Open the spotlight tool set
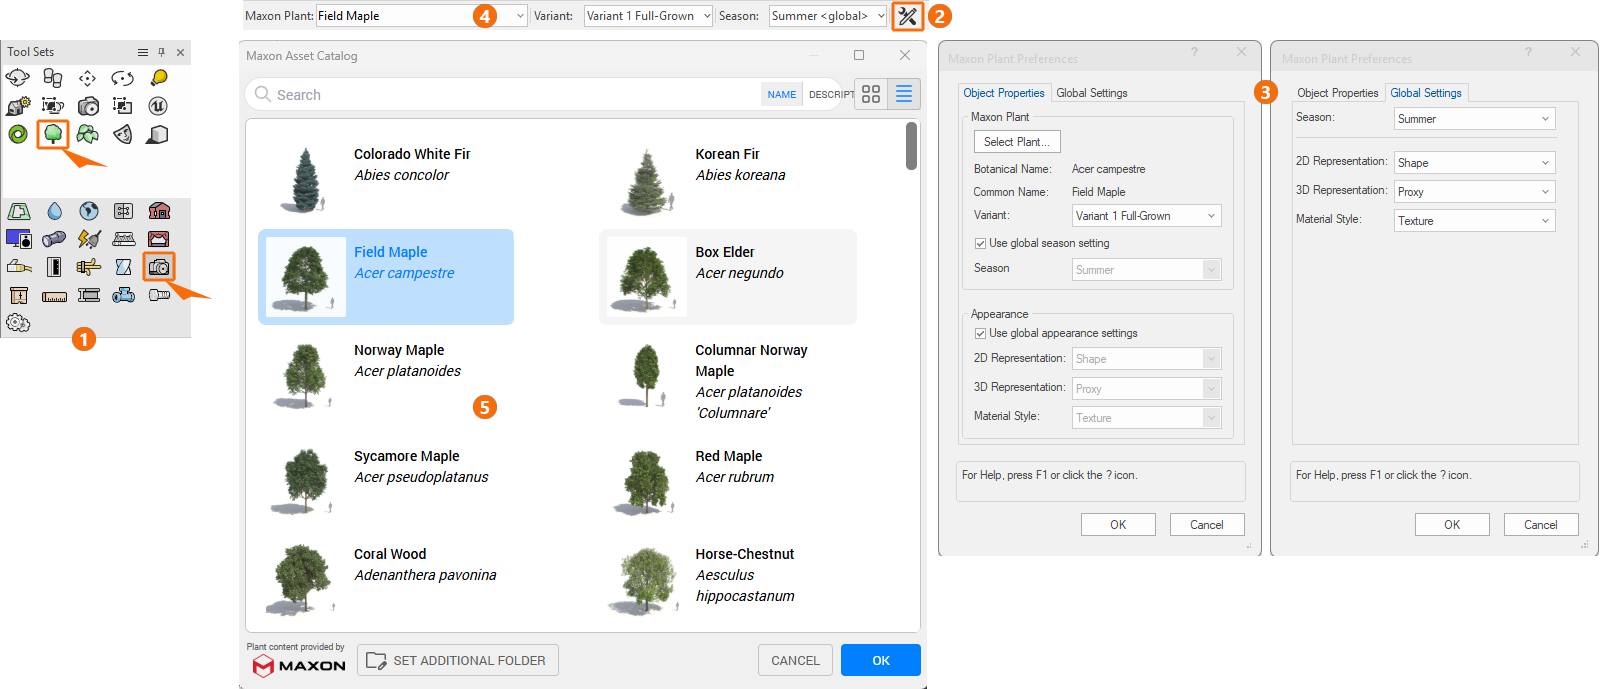 coord(54,239)
